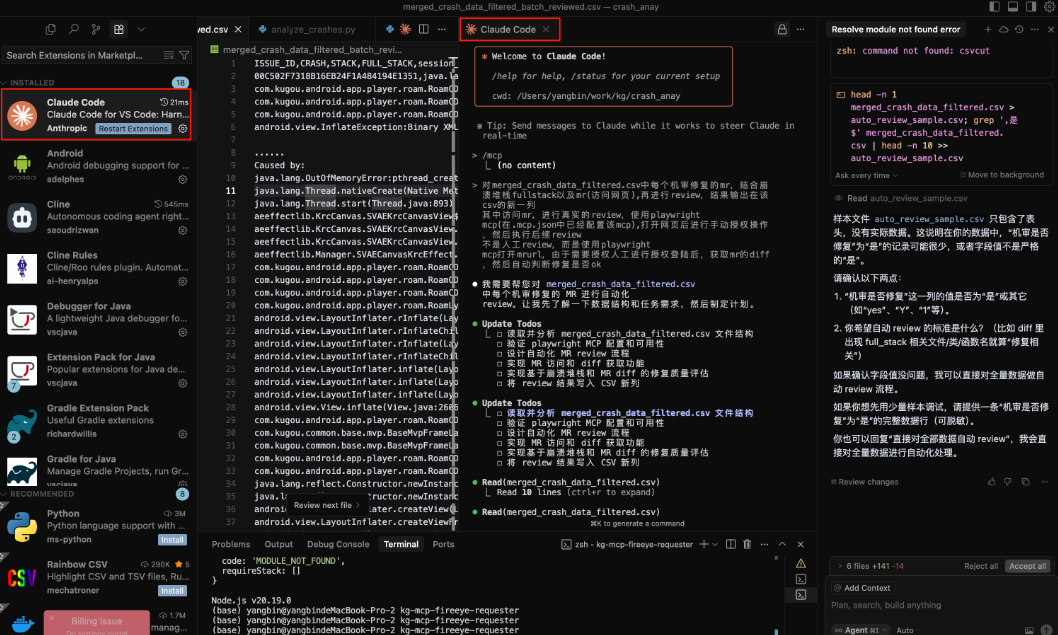Open the Claude Code extension gear

coord(182,129)
